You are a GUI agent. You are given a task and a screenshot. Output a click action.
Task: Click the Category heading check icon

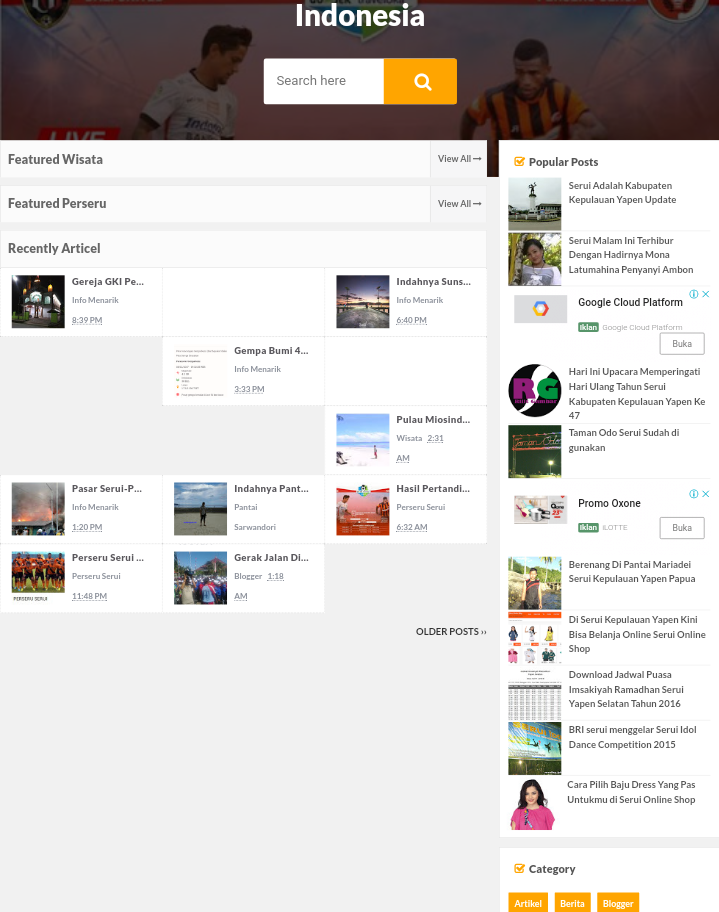tap(519, 868)
